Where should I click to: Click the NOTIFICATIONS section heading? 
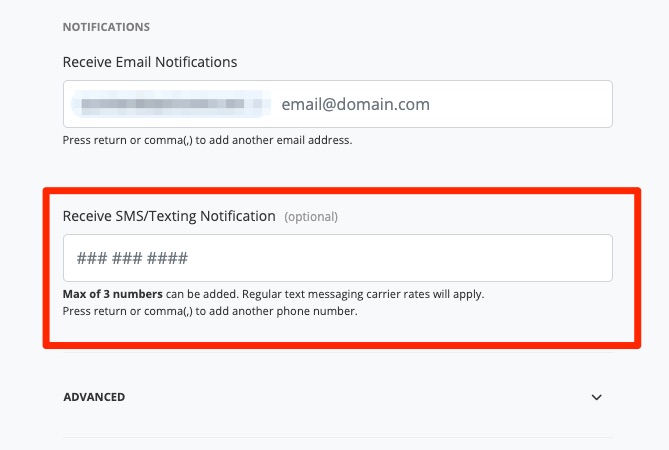coord(106,27)
